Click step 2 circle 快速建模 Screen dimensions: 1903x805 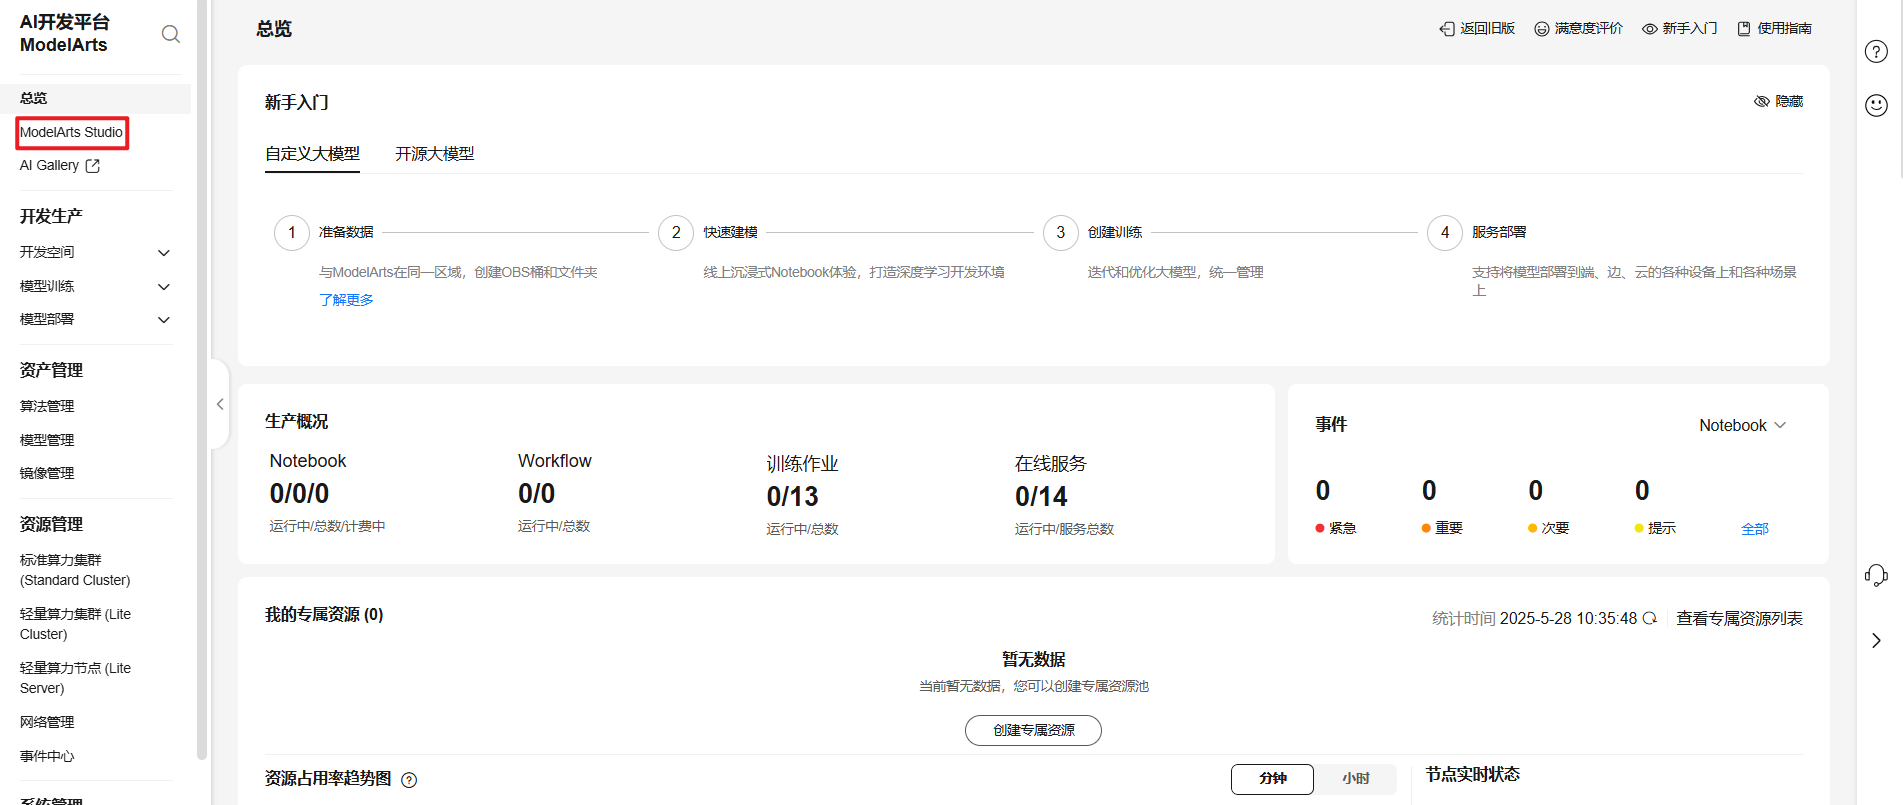pos(676,232)
